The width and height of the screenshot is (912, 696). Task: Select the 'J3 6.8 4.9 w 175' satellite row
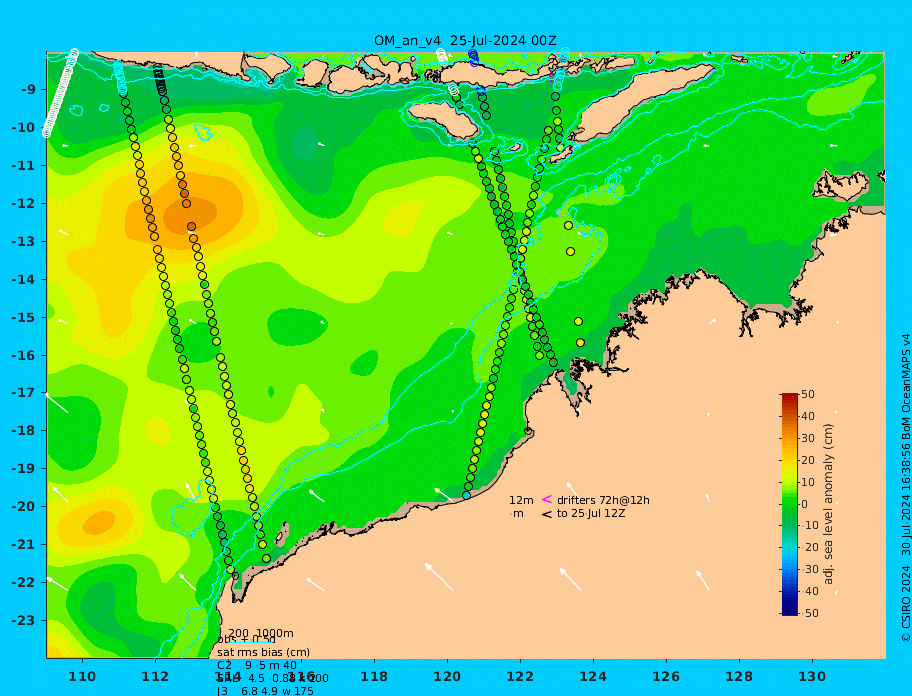265,691
